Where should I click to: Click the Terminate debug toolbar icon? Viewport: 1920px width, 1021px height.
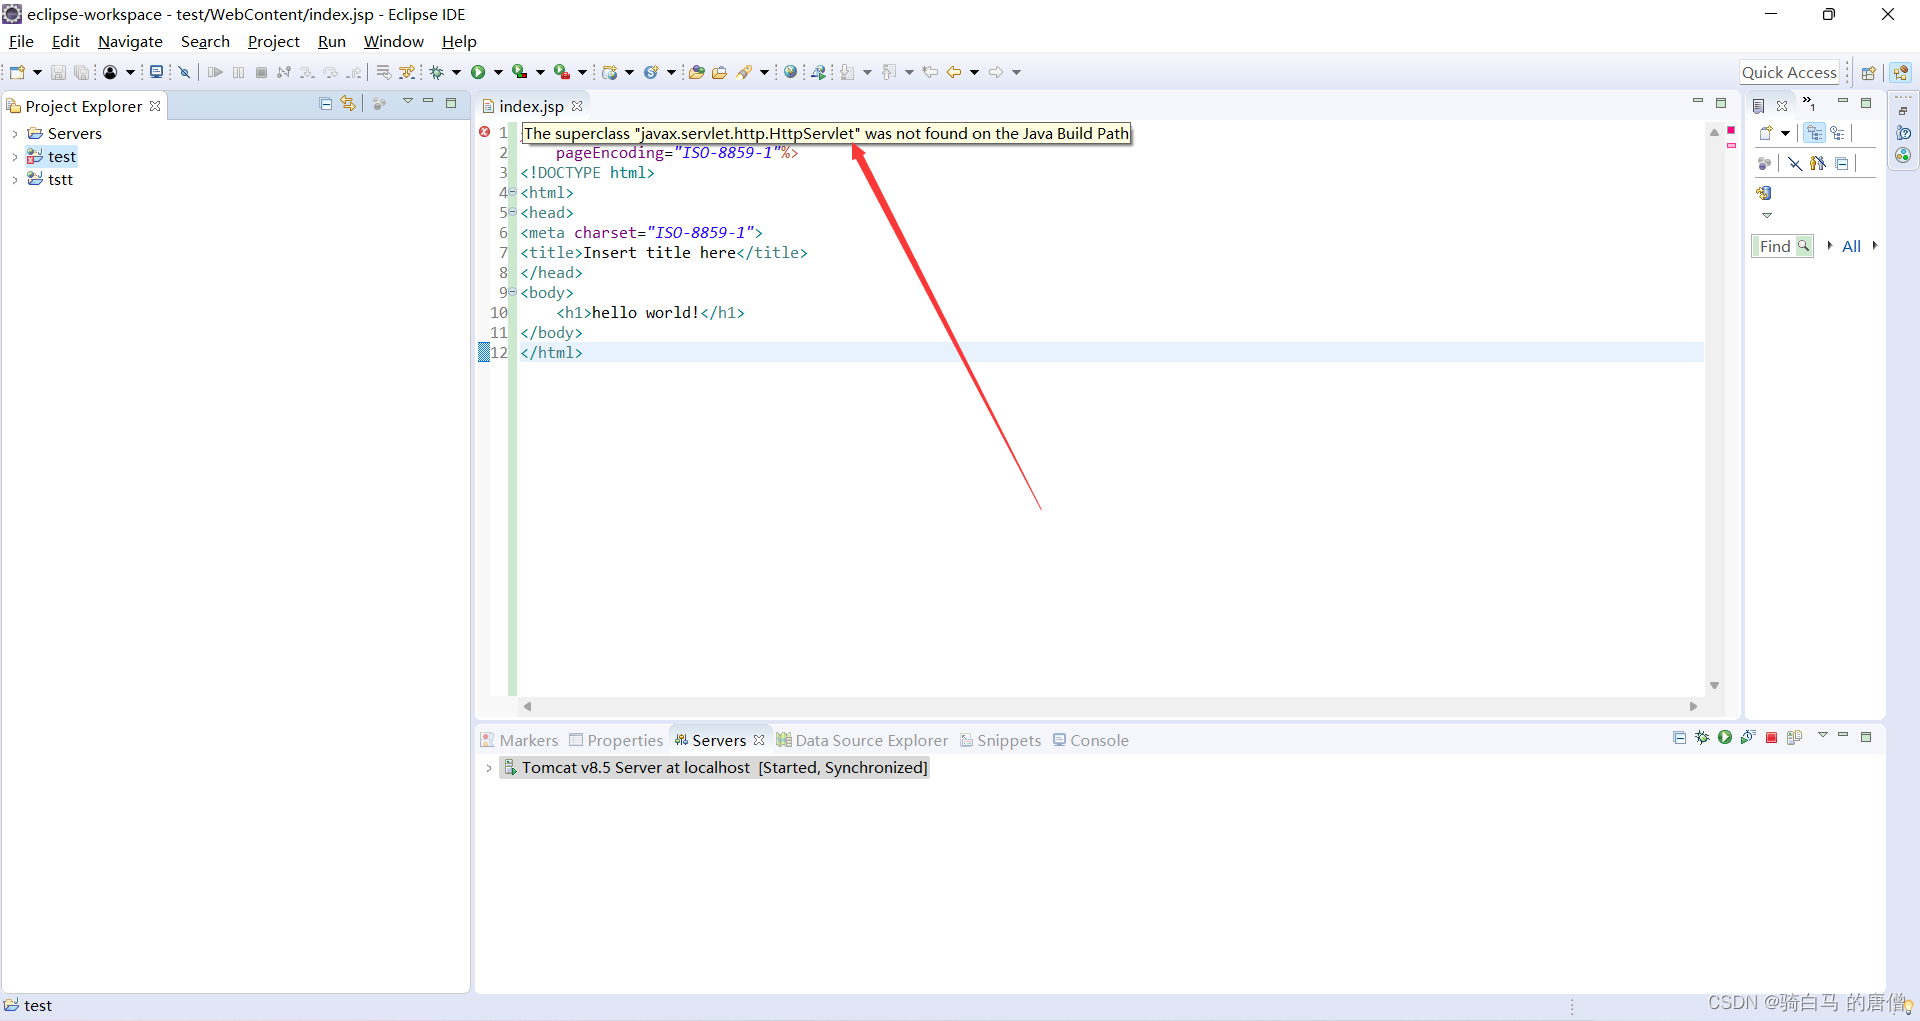pyautogui.click(x=261, y=72)
